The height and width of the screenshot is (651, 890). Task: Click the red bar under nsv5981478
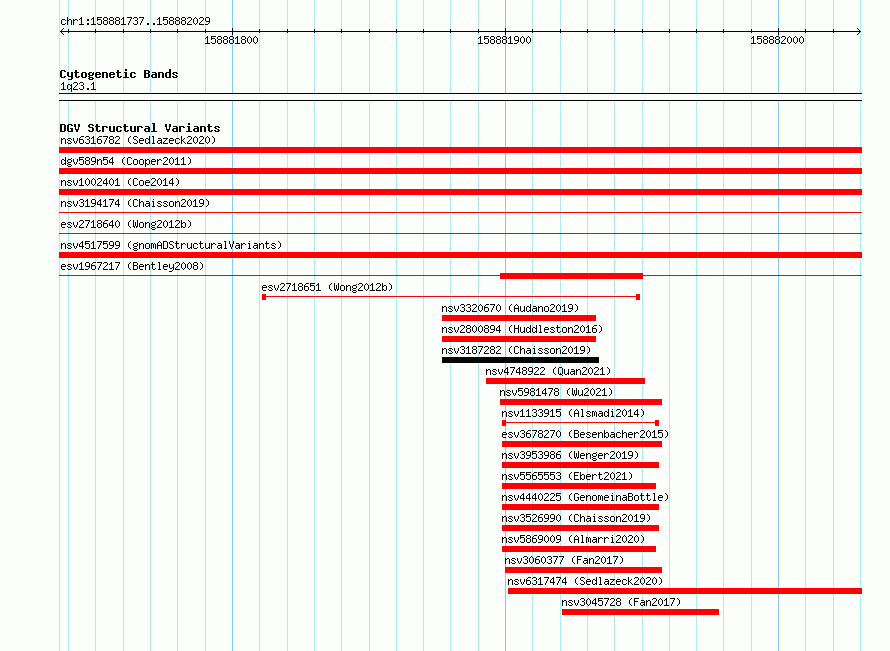[581, 402]
